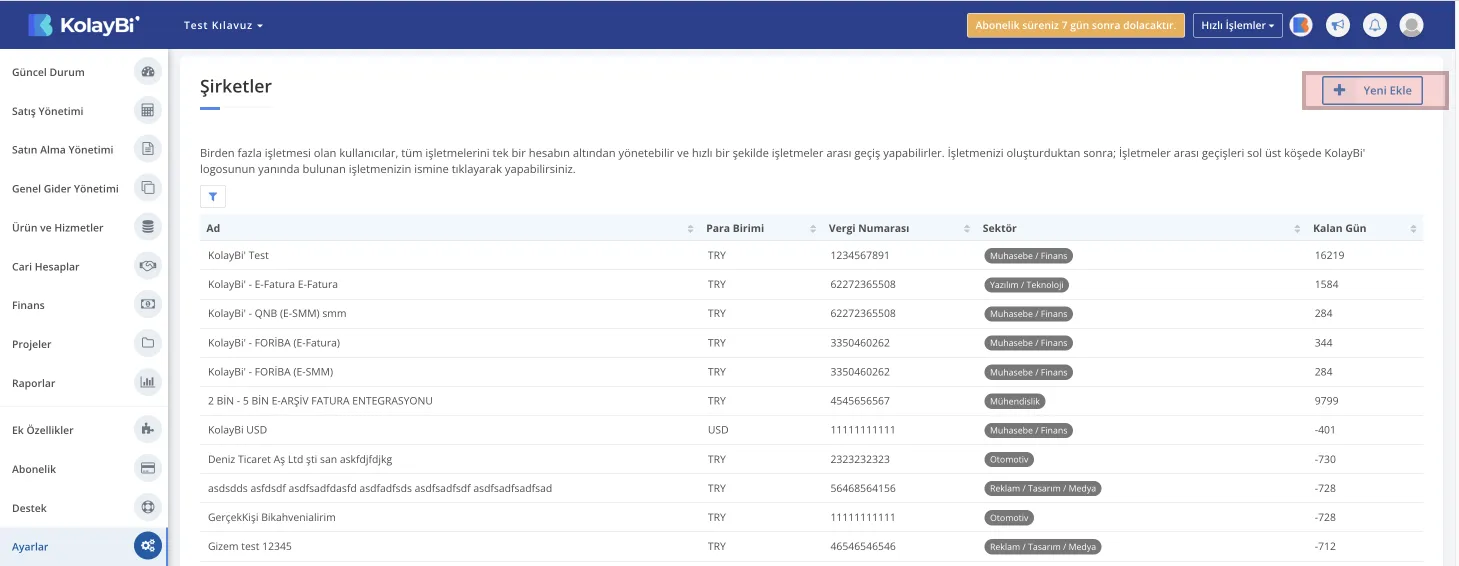Click Reklam / Tasarım / Medya tag in Gizem row
The height and width of the screenshot is (566, 1459).
point(1042,547)
